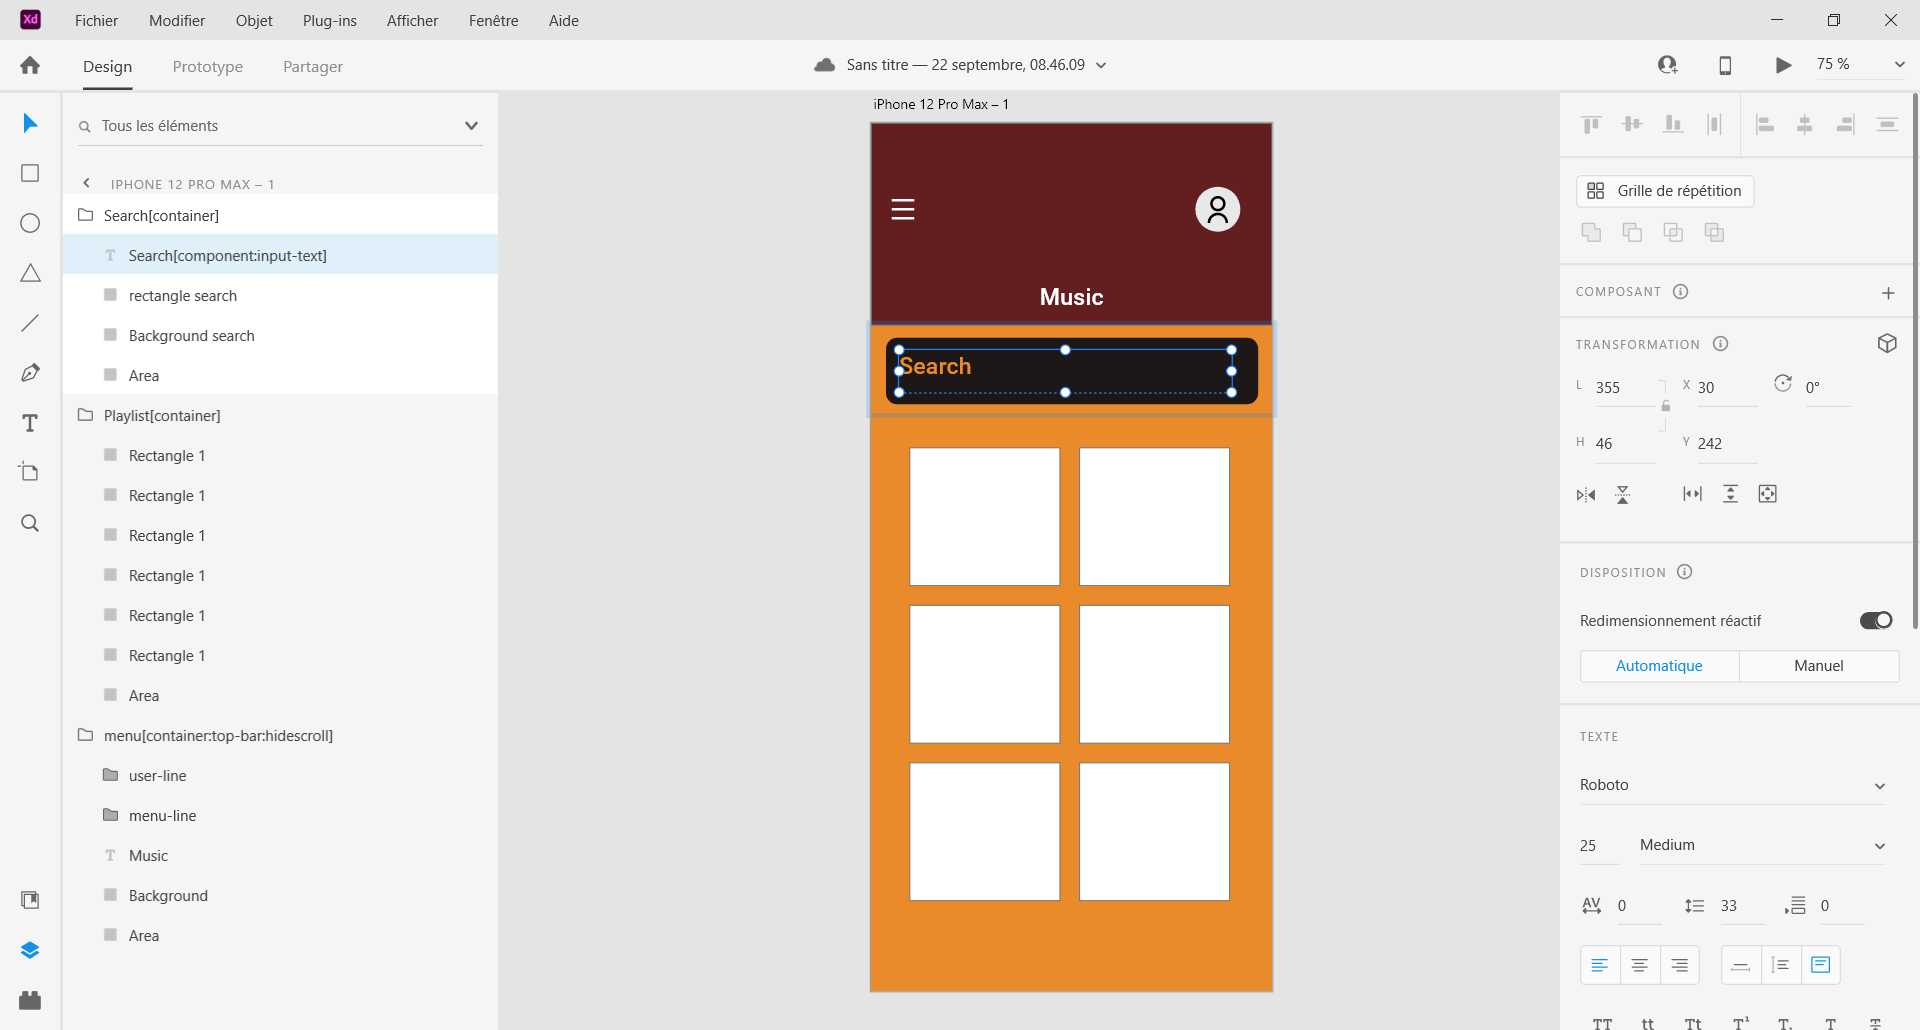Open the Fichier menu

[96, 20]
